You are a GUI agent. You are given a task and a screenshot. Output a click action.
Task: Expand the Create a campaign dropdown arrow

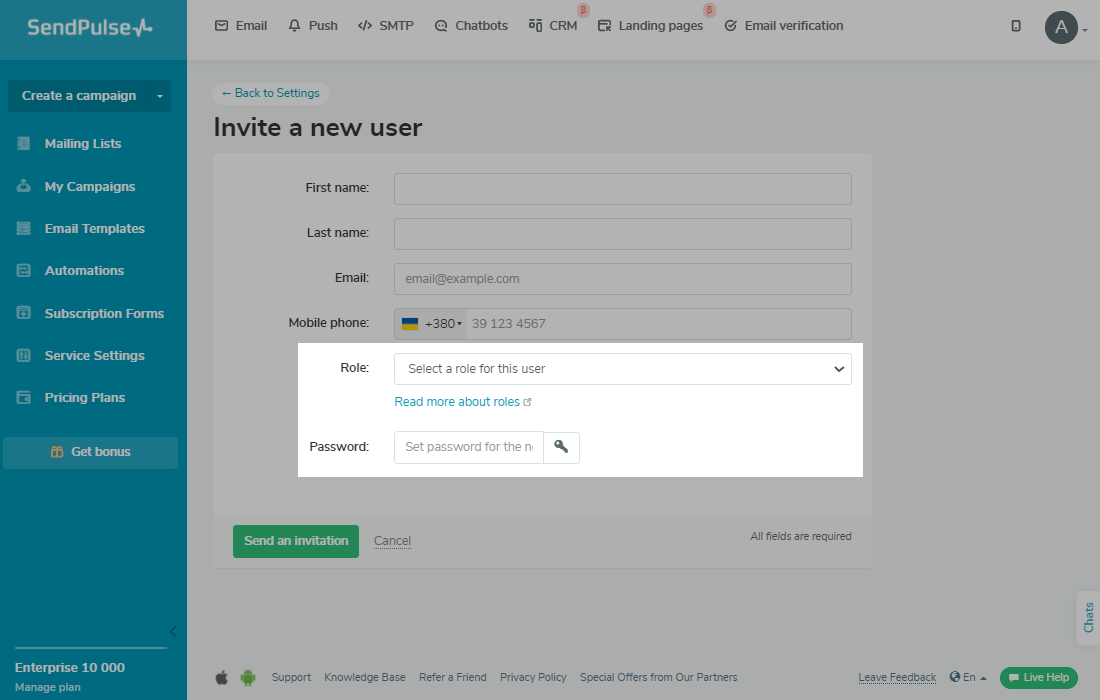coord(160,96)
